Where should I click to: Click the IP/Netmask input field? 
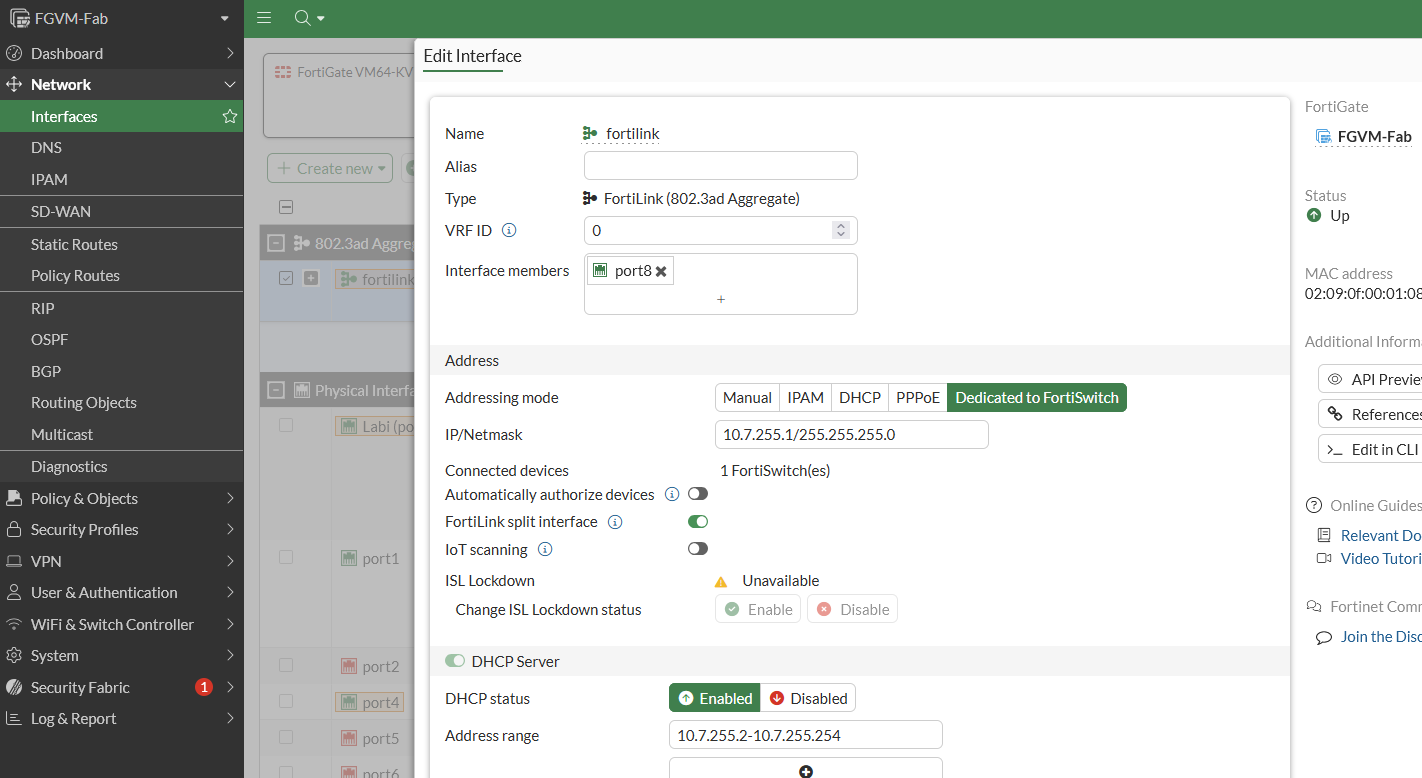pos(852,435)
